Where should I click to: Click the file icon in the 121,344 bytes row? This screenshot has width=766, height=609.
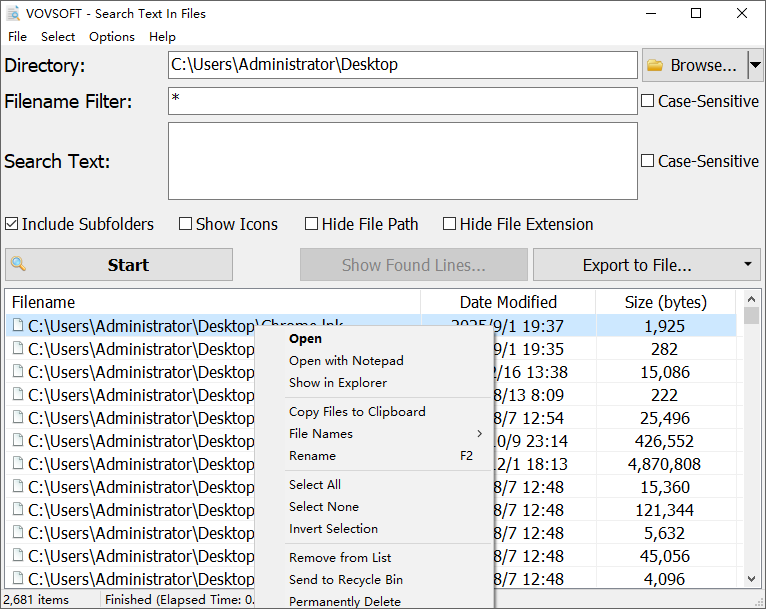tap(18, 508)
